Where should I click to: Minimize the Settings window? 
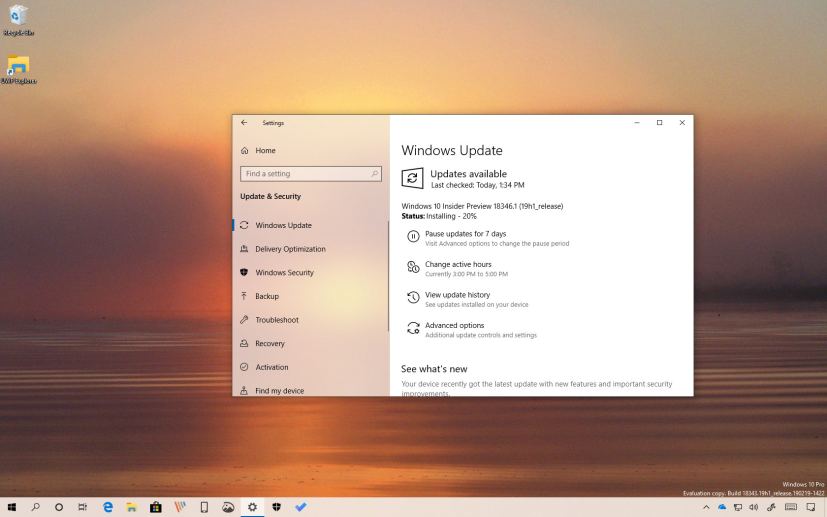pyautogui.click(x=637, y=122)
